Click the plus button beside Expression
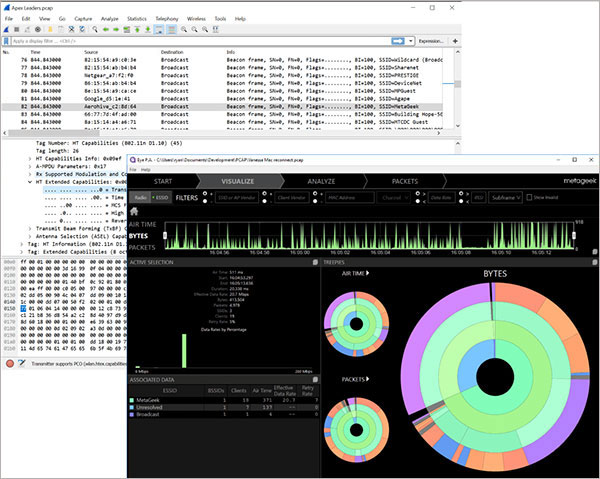The width and height of the screenshot is (600, 479). [x=455, y=41]
